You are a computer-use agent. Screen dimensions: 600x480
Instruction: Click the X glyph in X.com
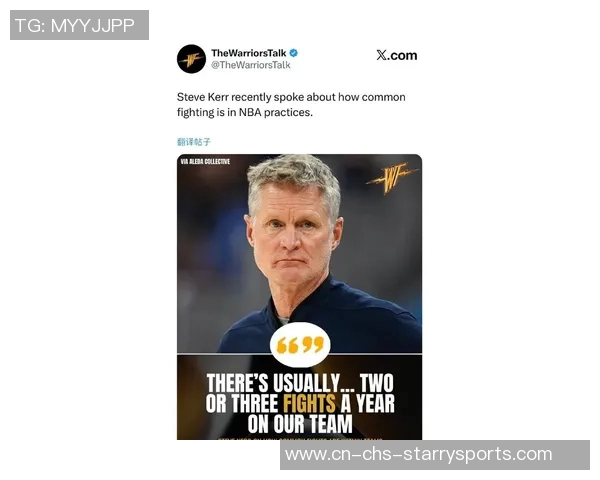pyautogui.click(x=381, y=55)
